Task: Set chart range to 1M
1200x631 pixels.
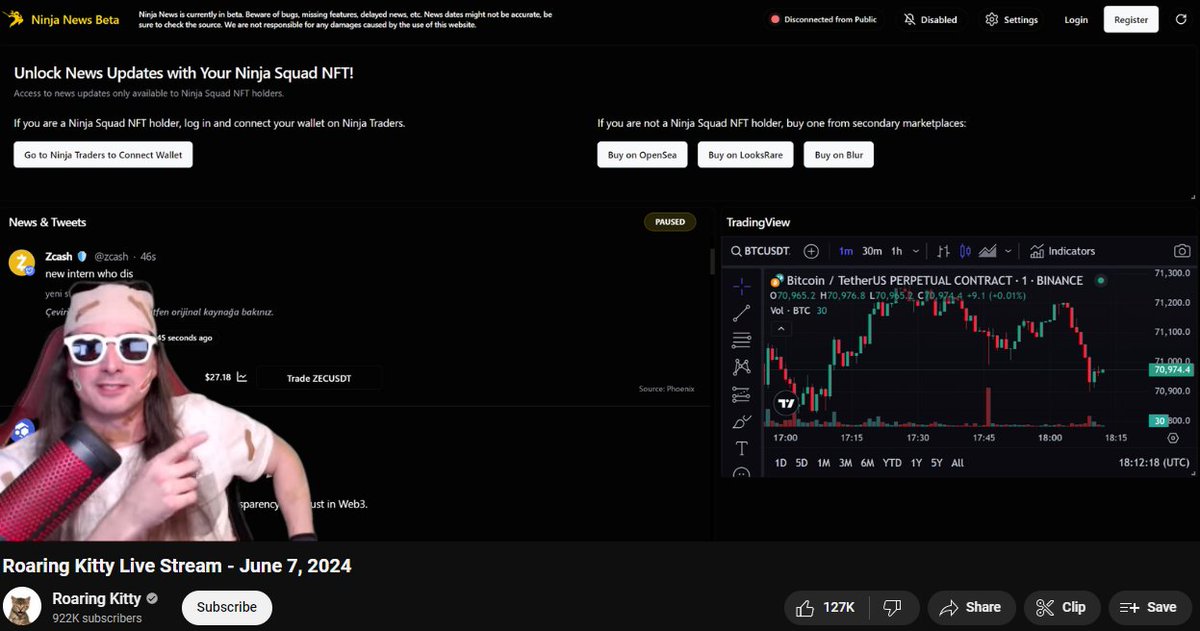Action: click(823, 463)
